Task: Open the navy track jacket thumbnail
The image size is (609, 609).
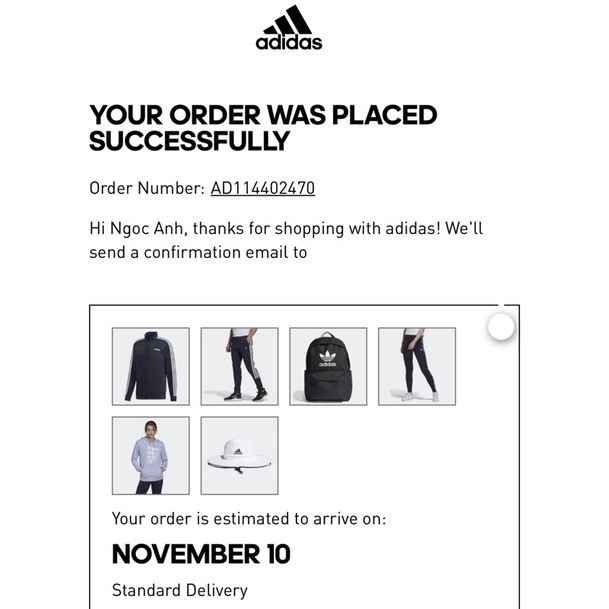Action: pos(150,366)
